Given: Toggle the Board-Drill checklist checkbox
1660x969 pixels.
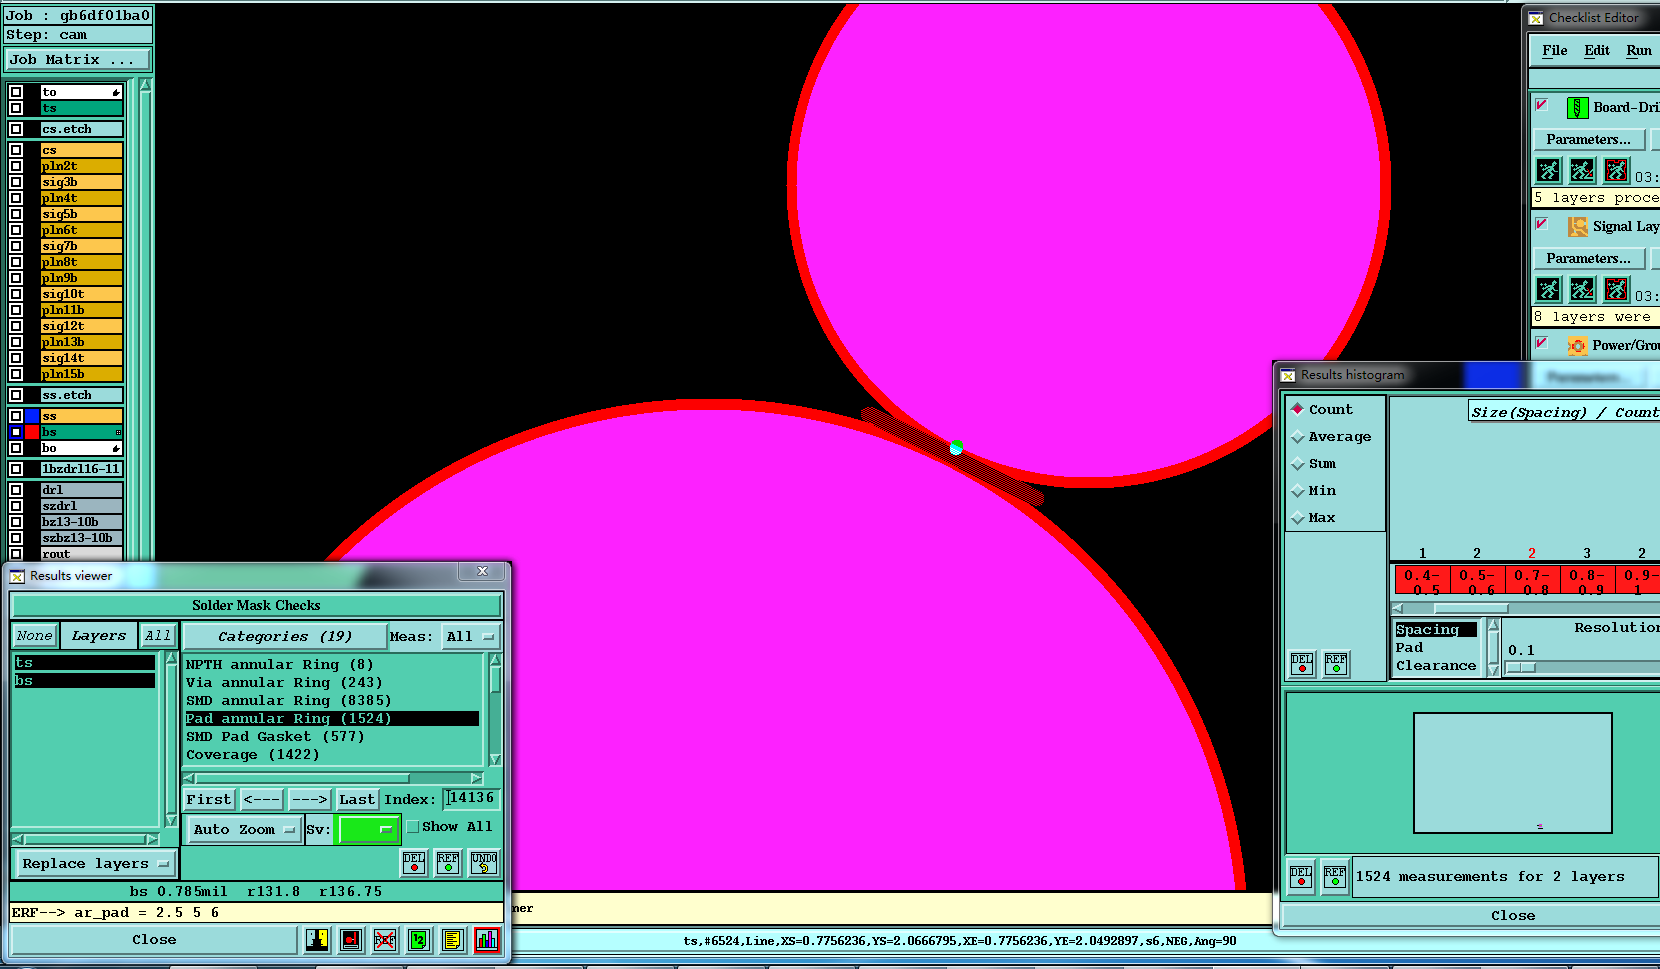Looking at the screenshot, I should point(1542,105).
